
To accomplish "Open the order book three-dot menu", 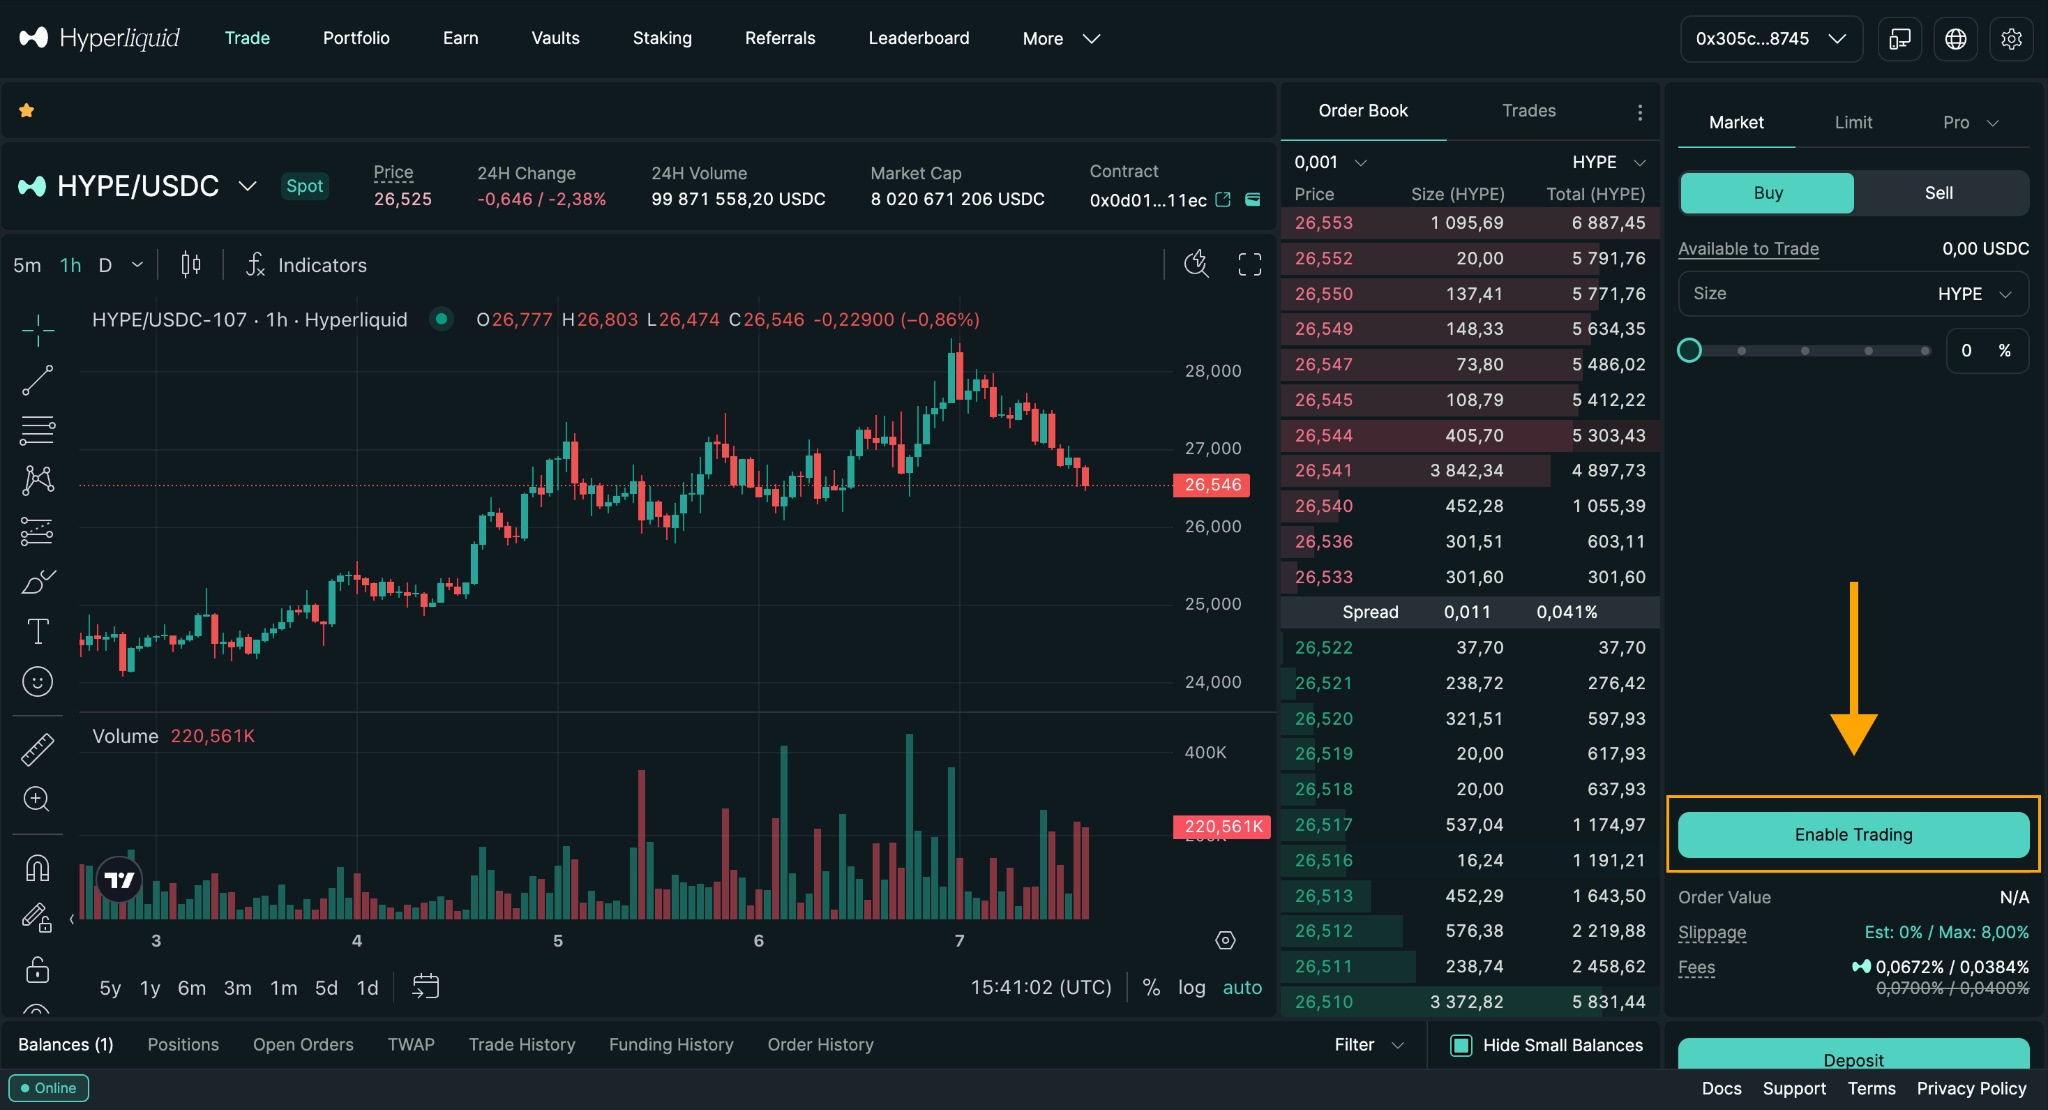I will click(x=1640, y=112).
